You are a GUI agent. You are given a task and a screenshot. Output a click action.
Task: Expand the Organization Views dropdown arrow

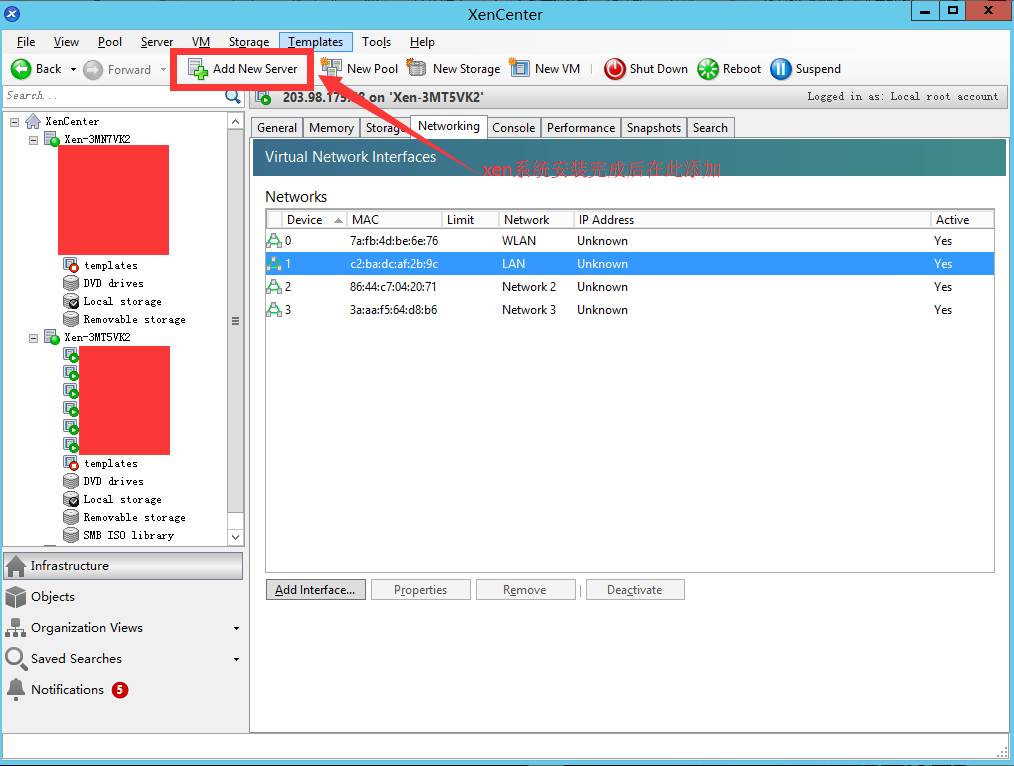[236, 628]
